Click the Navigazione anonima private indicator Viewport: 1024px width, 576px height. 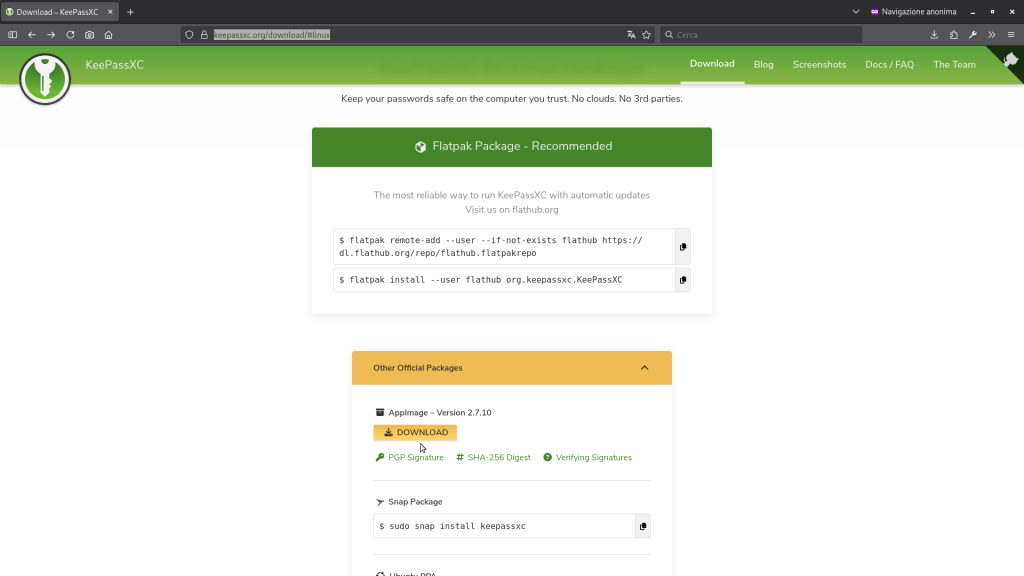click(x=913, y=12)
